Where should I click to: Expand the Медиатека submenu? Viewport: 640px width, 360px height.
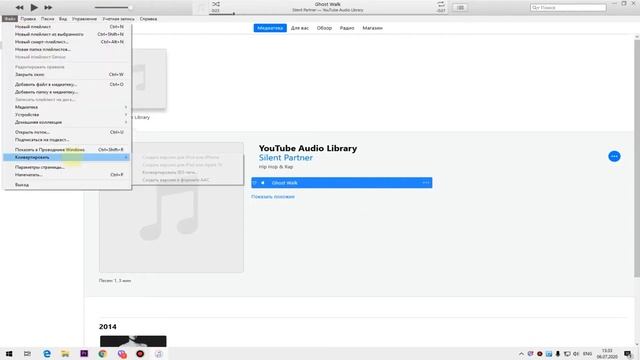pyautogui.click(x=67, y=107)
